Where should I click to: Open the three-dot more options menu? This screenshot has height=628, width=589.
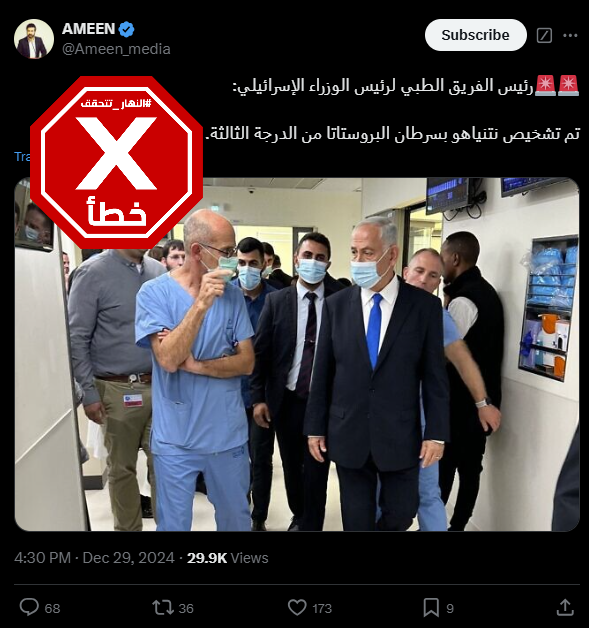[570, 36]
